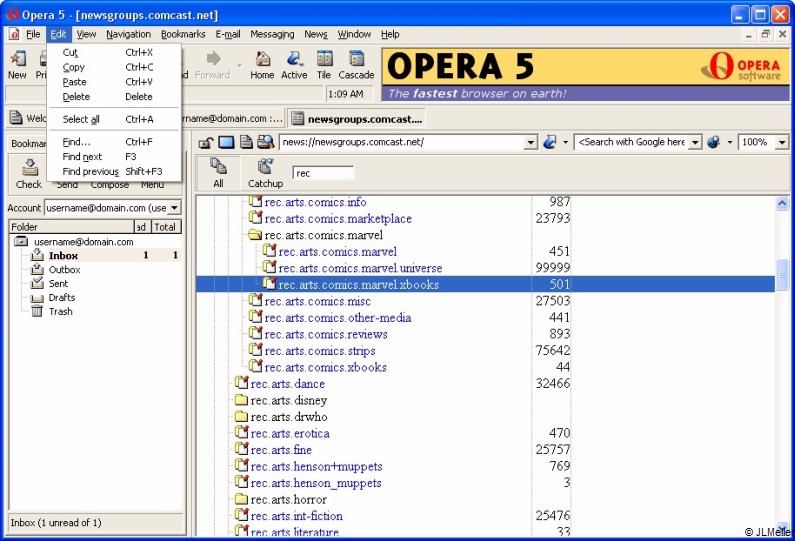Click the Check mail icon
The width and height of the screenshot is (795, 541).
[29, 167]
